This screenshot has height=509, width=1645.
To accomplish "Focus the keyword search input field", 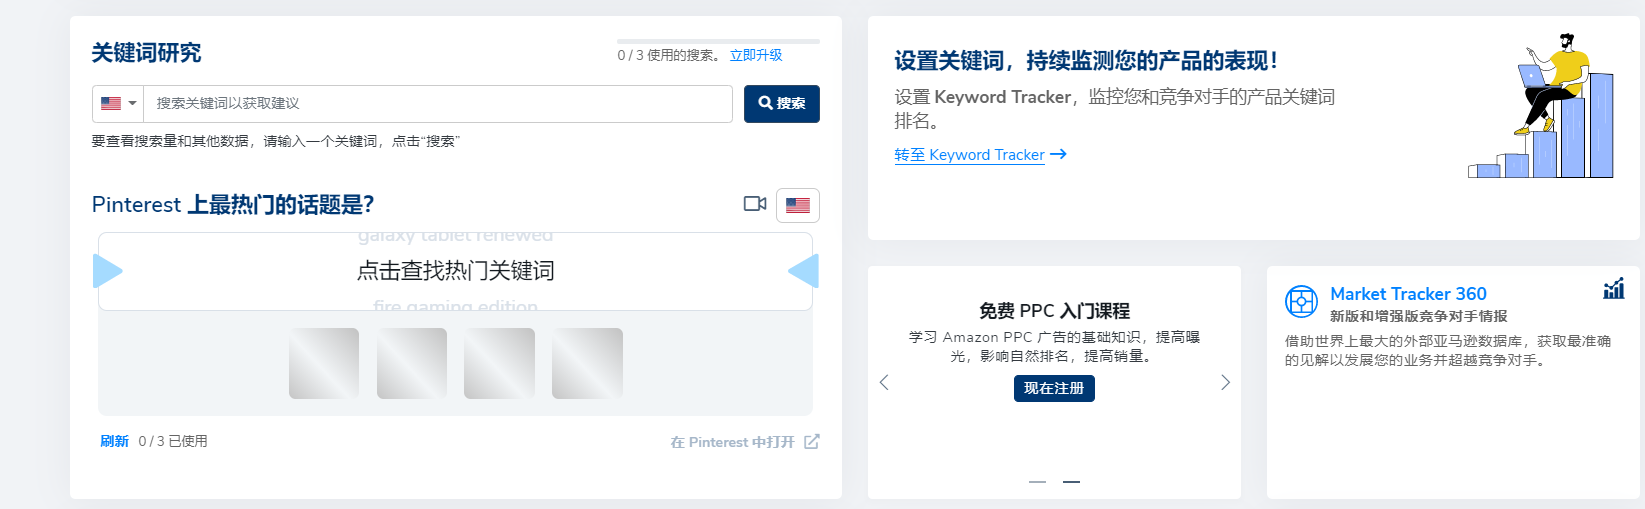I will (438, 104).
